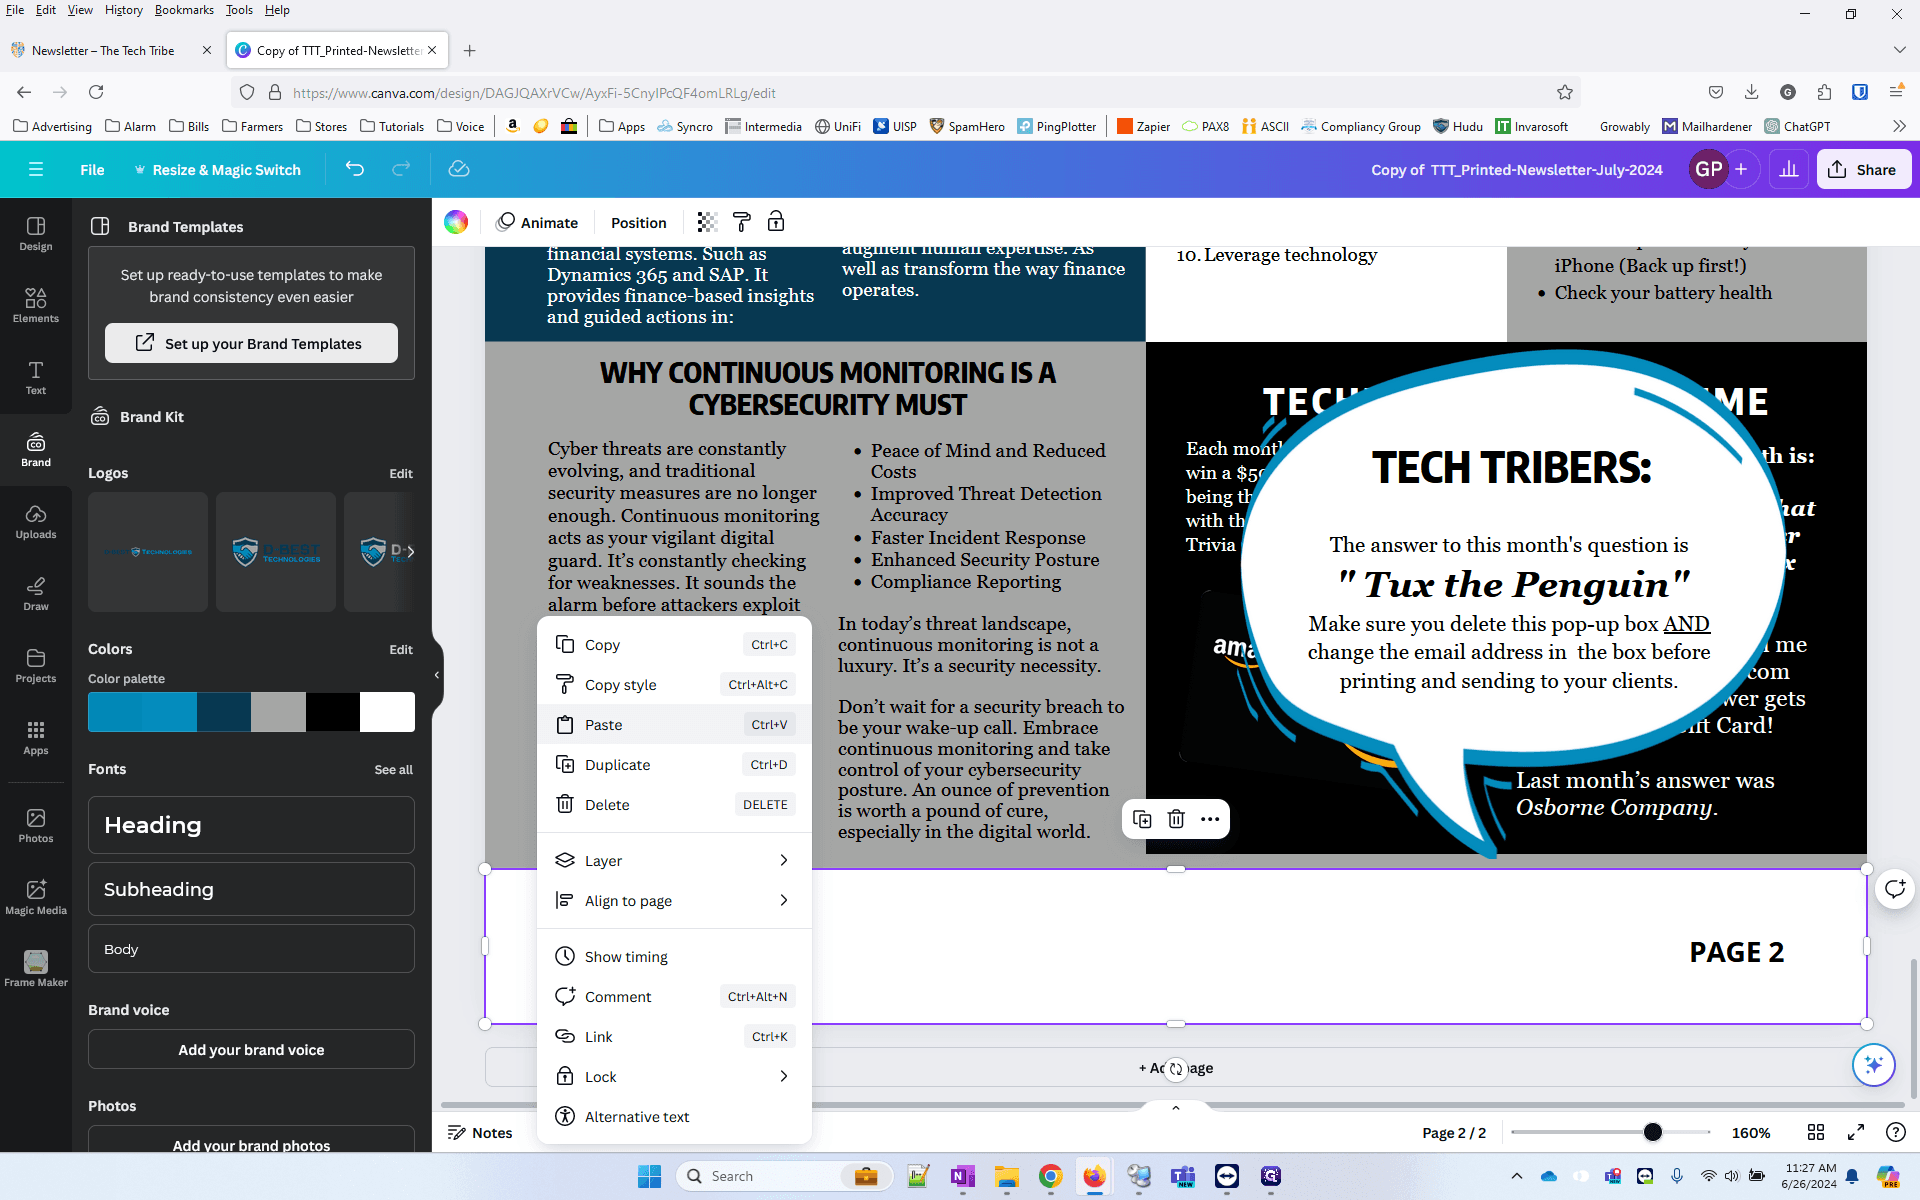
Task: Open the transparency checkerboard tool
Action: click(x=707, y=222)
